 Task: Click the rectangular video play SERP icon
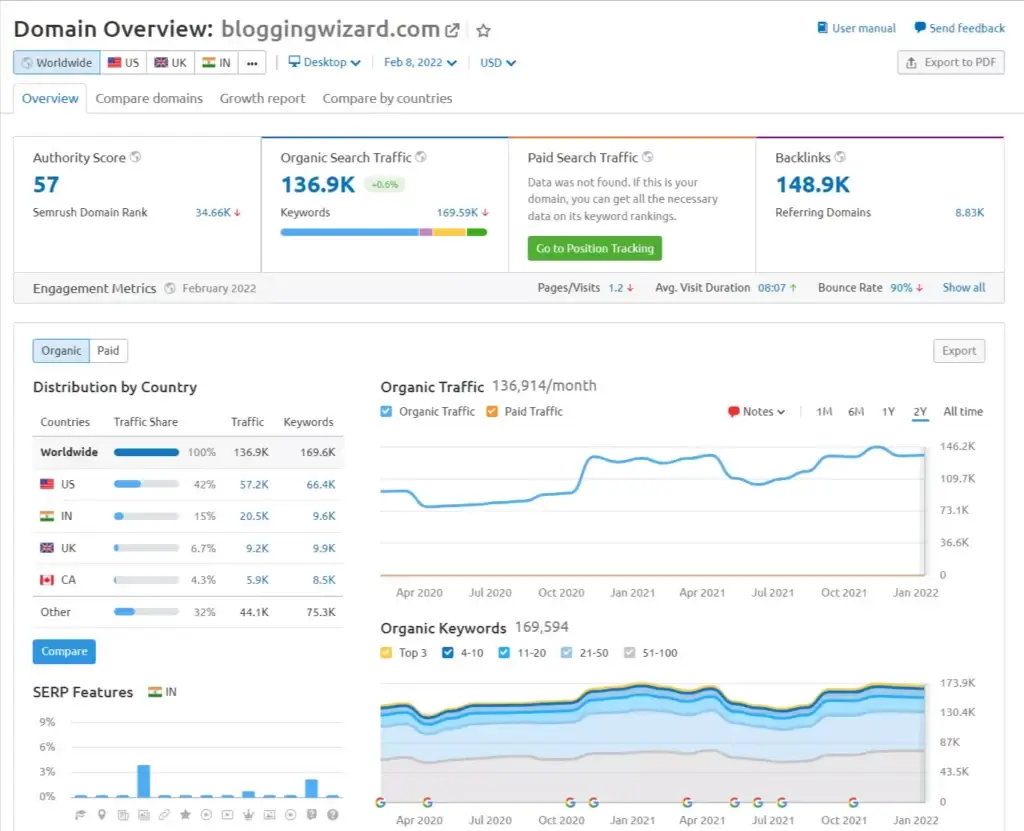point(227,815)
